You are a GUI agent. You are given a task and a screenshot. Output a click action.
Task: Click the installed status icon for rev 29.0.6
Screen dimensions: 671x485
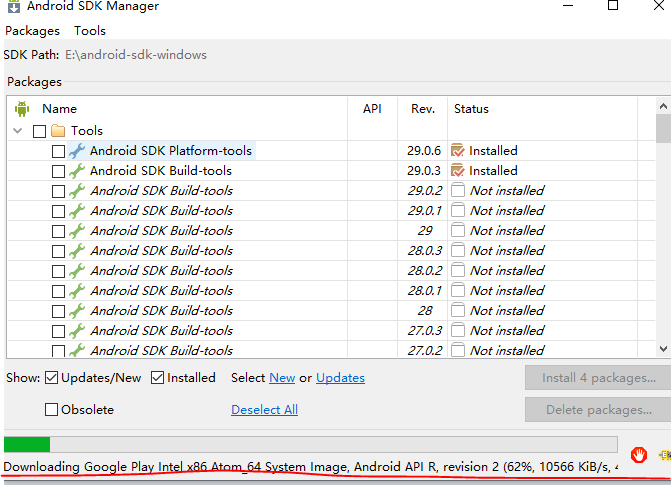[x=458, y=151]
